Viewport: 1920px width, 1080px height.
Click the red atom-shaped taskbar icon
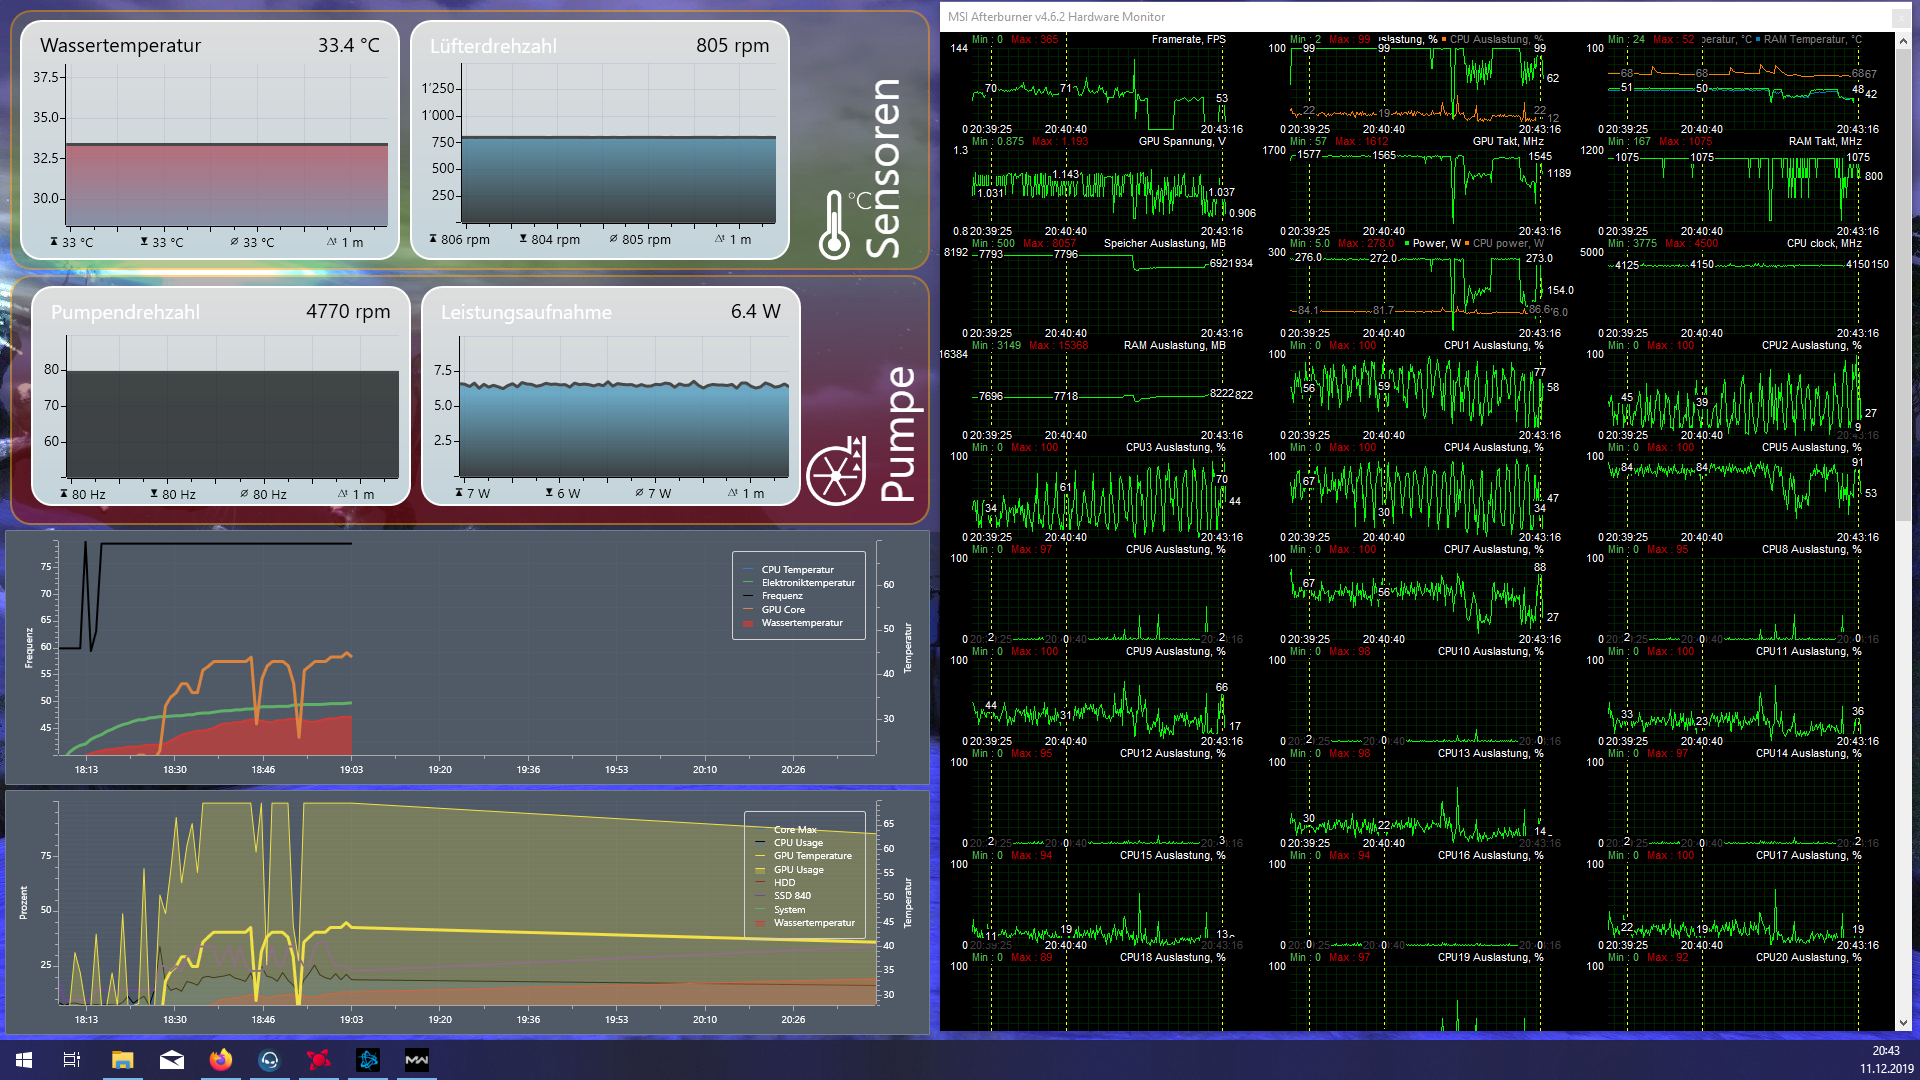tap(319, 1060)
